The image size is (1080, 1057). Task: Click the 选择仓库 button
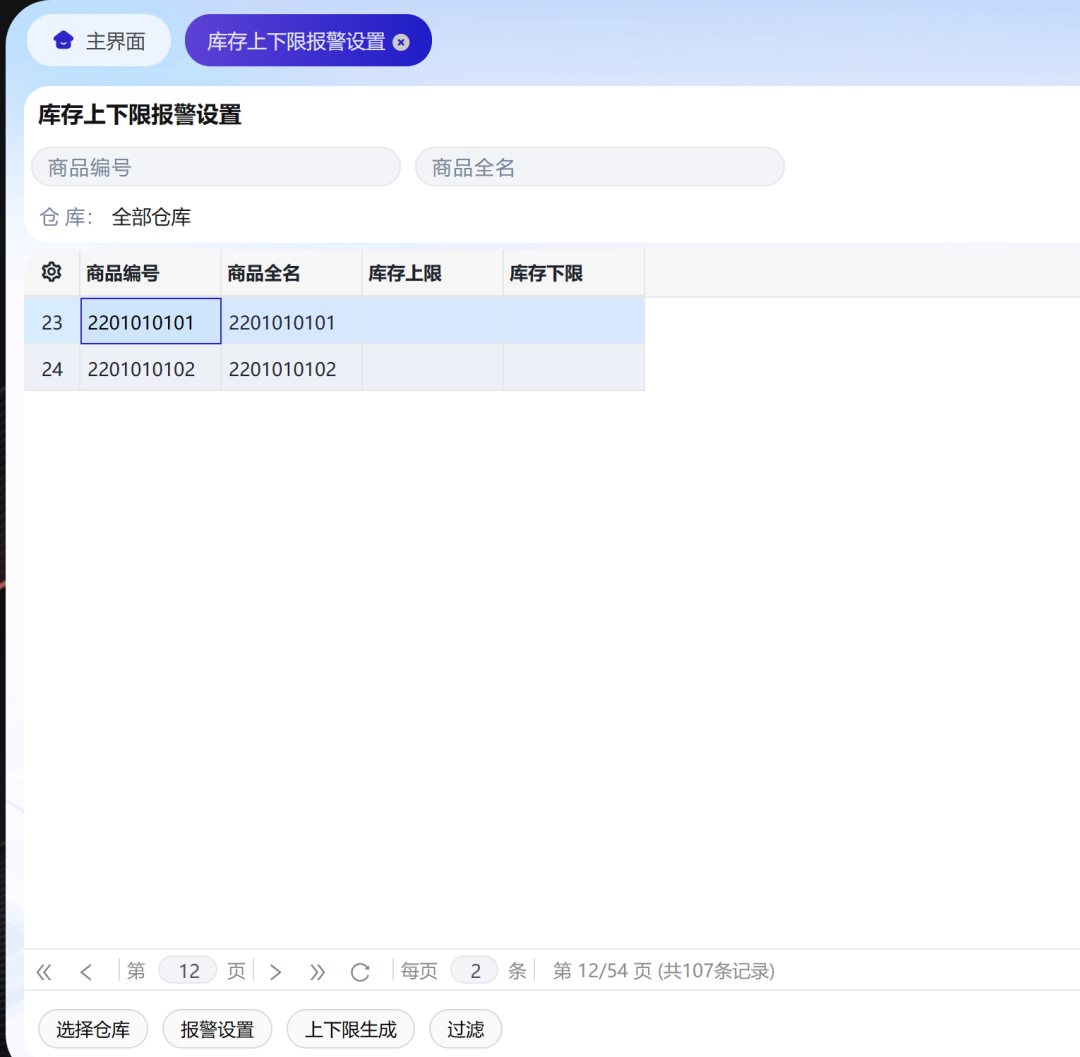tap(93, 1029)
